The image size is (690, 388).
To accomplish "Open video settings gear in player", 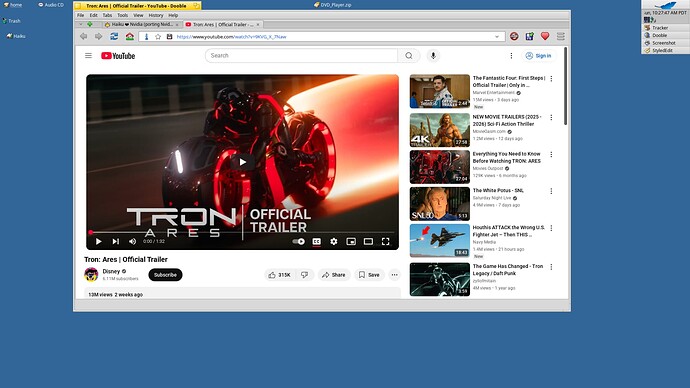I will [x=334, y=241].
